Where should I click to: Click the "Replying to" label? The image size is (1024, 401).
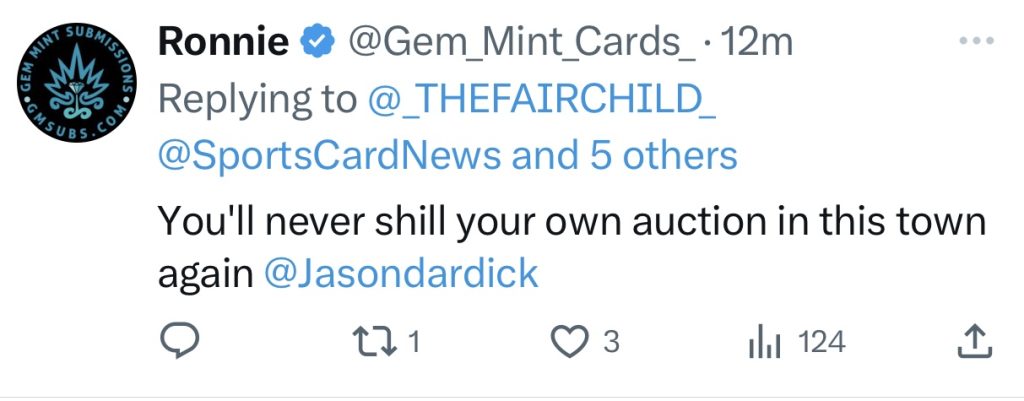tap(255, 99)
